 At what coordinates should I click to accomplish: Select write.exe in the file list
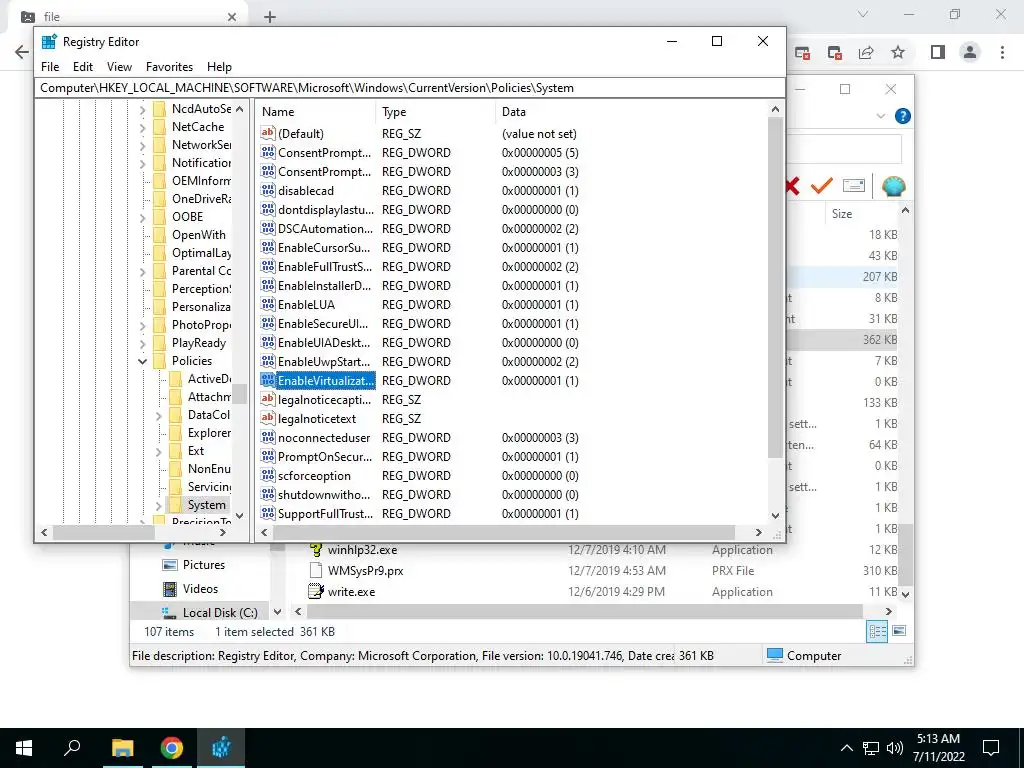(351, 592)
